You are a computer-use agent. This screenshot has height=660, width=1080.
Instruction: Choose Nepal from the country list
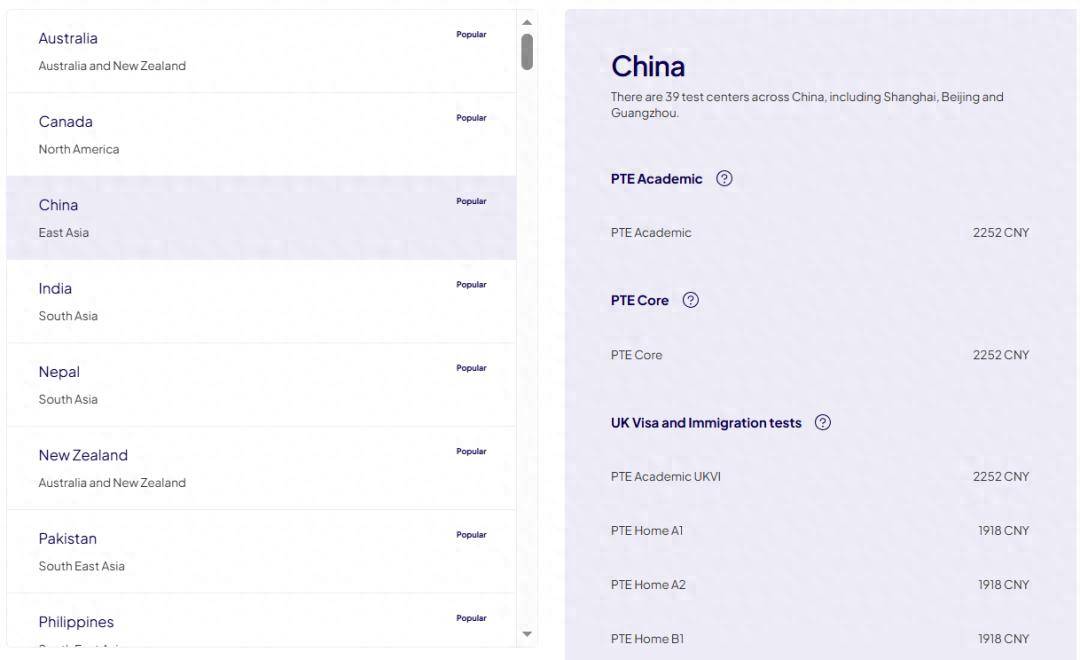[261, 385]
